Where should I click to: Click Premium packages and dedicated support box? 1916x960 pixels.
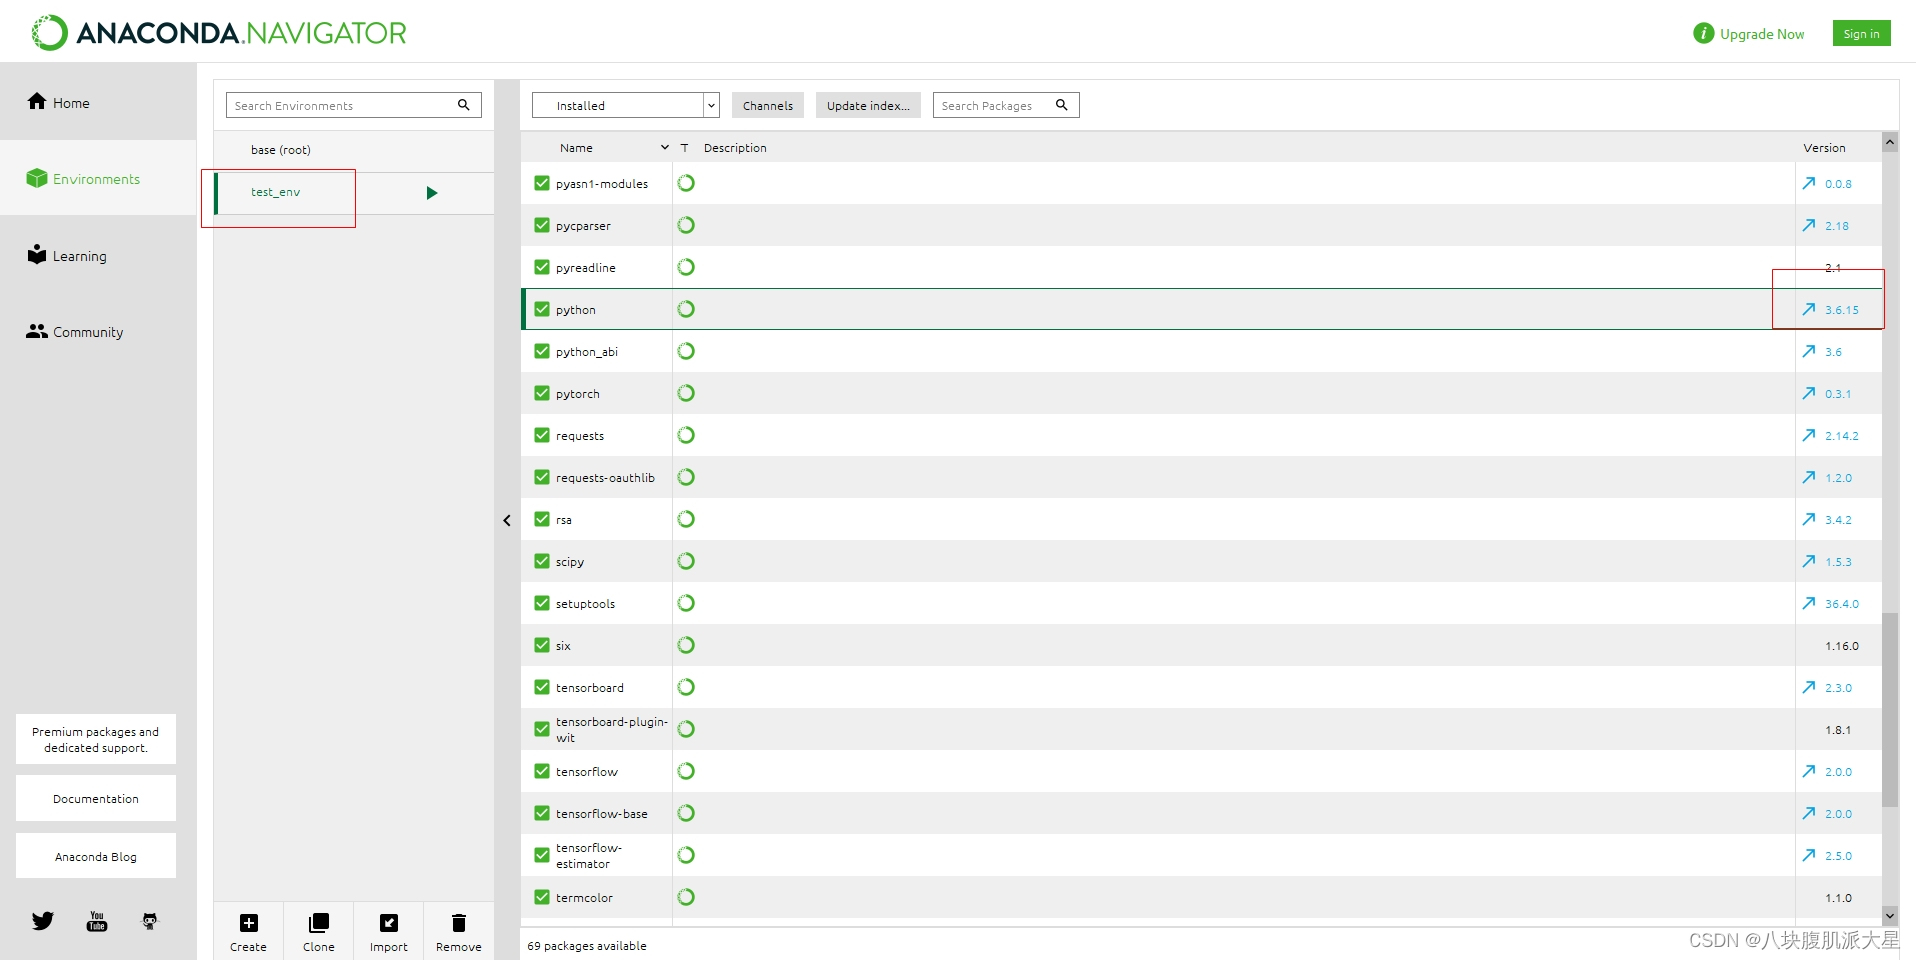coord(96,739)
